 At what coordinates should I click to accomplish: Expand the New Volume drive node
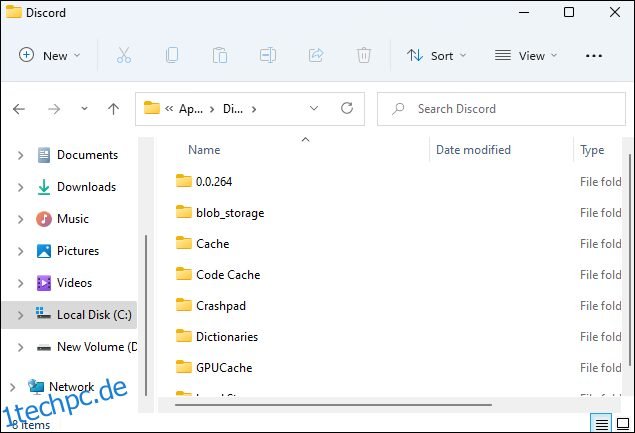coord(20,347)
